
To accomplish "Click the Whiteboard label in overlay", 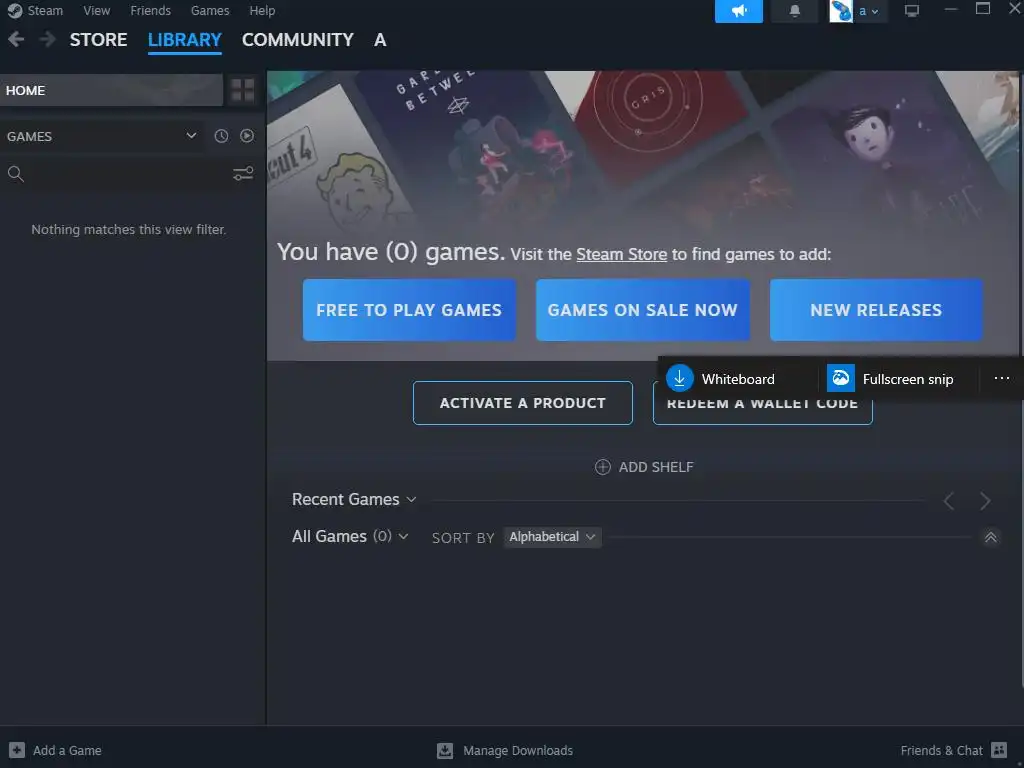I will click(738, 379).
